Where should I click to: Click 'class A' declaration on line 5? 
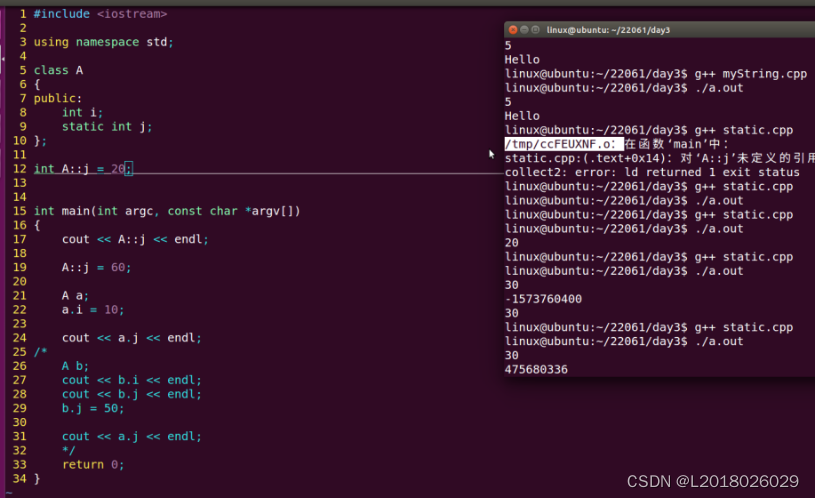58,70
